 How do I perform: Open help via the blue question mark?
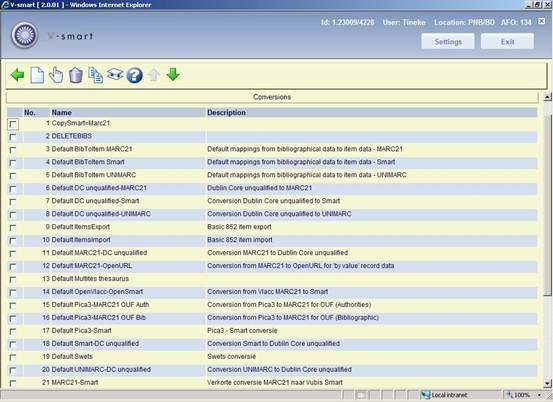[x=134, y=75]
